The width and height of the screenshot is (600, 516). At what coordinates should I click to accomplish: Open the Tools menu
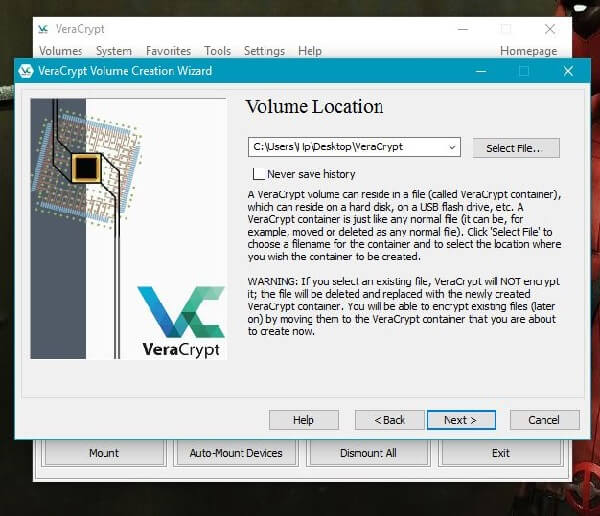[x=217, y=51]
